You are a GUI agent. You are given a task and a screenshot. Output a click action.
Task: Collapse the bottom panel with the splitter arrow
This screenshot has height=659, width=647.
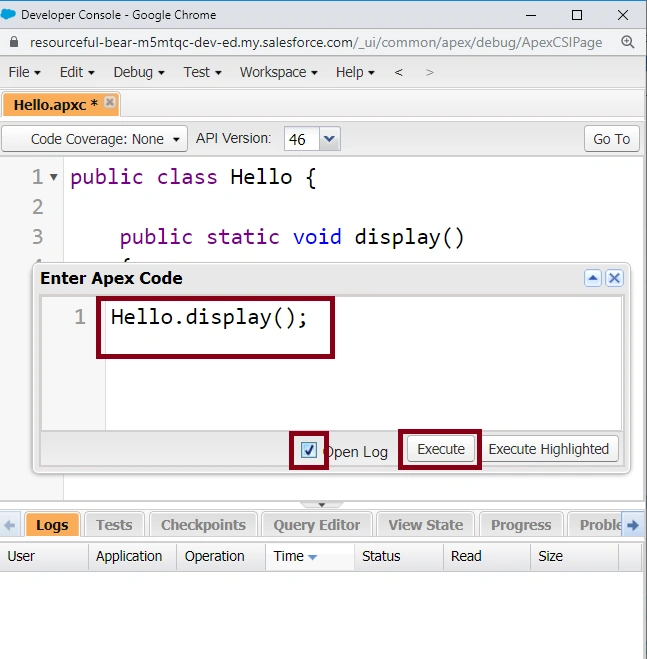pos(322,504)
